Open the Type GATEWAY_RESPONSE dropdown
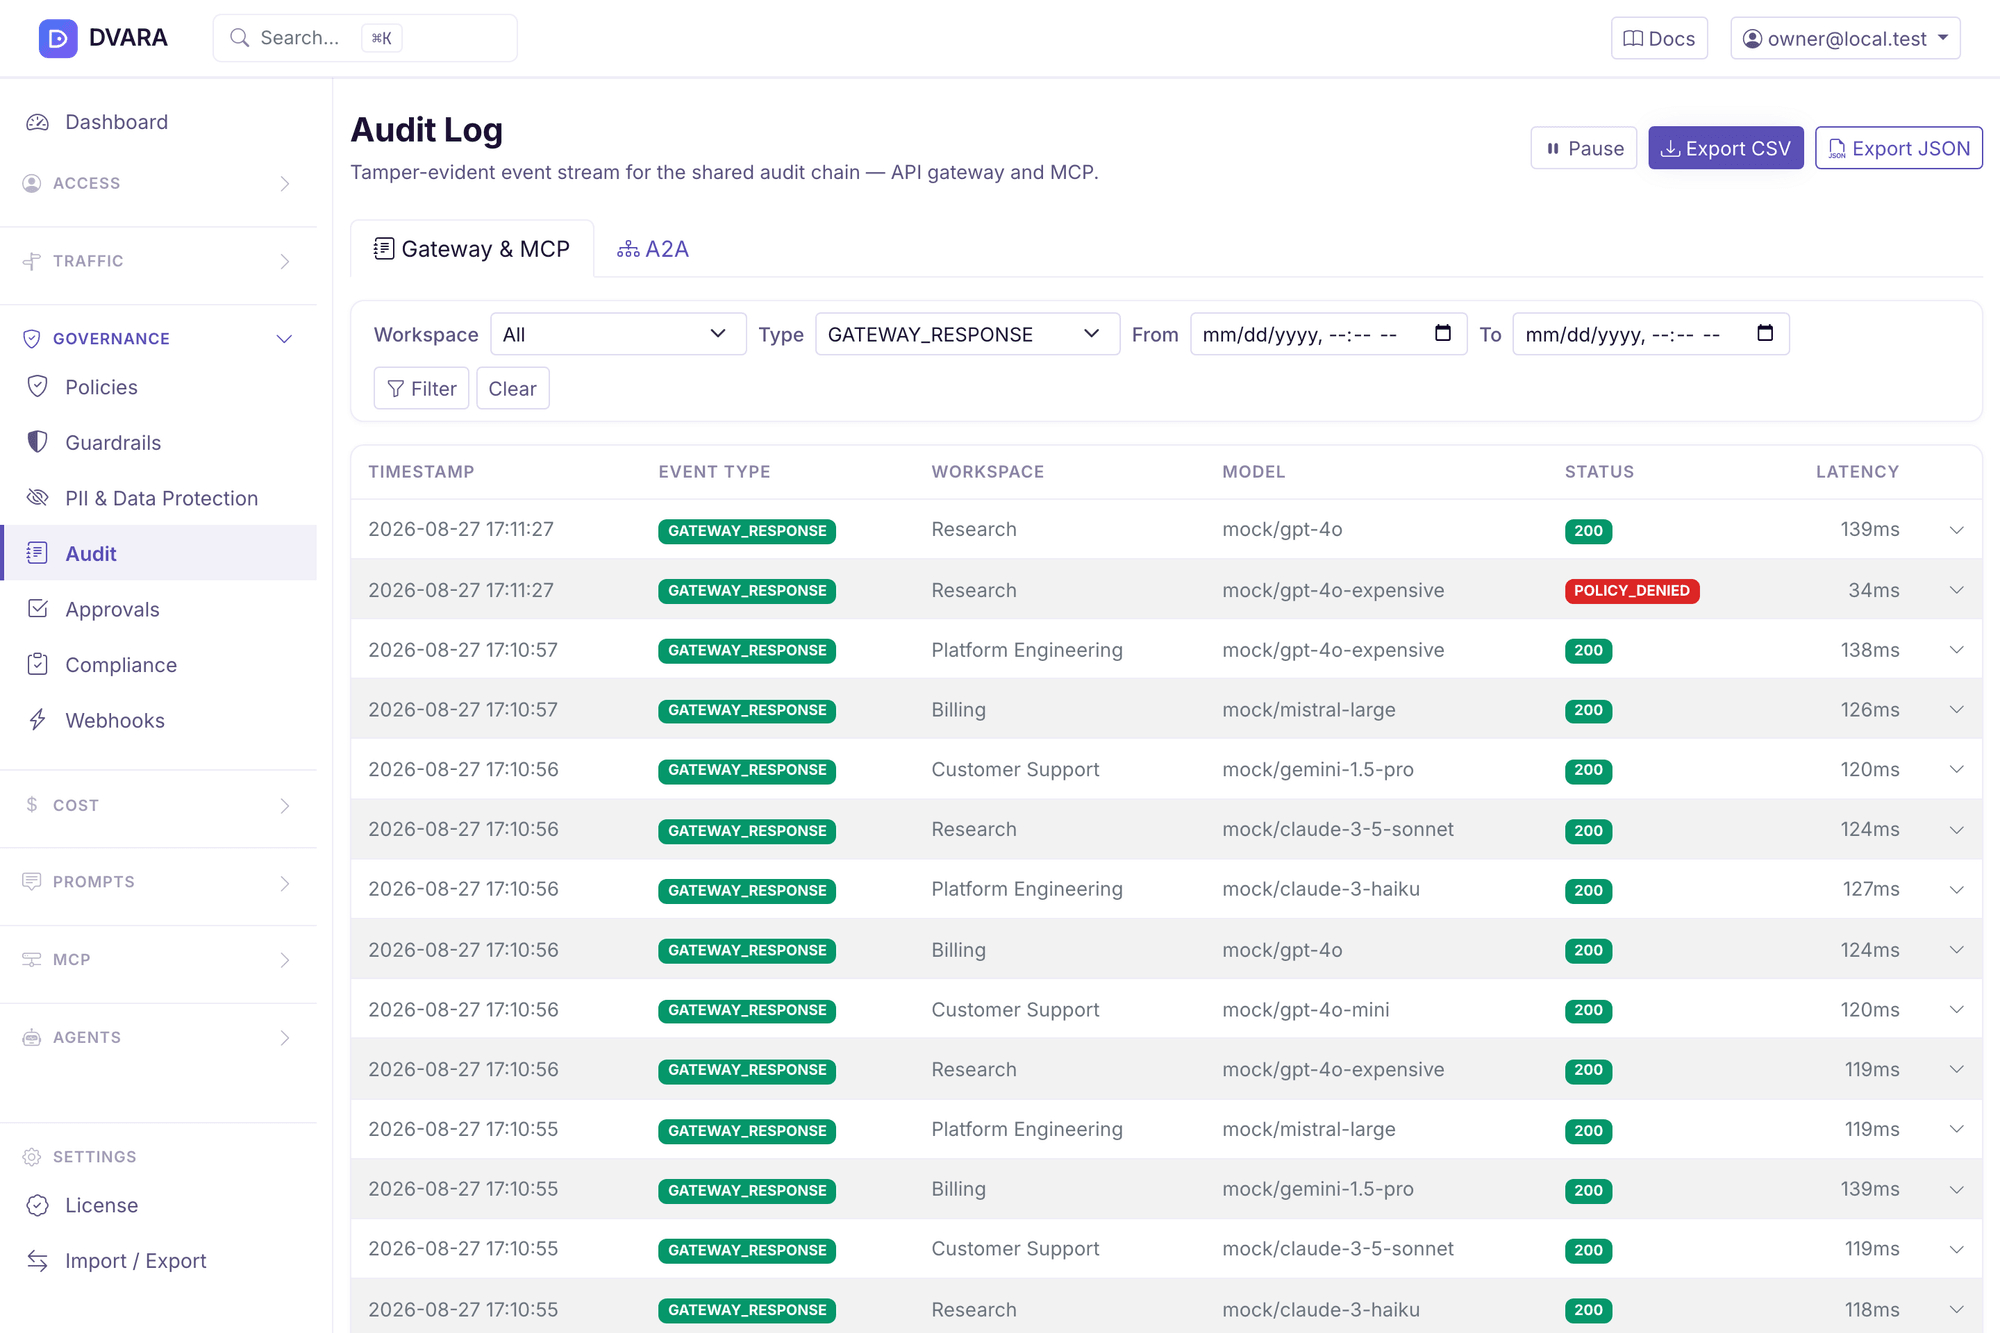Image resolution: width=2000 pixels, height=1333 pixels. [x=967, y=334]
